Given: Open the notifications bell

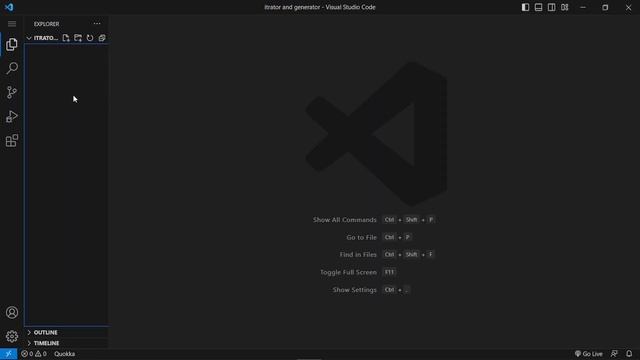Looking at the screenshot, I should click(629, 354).
